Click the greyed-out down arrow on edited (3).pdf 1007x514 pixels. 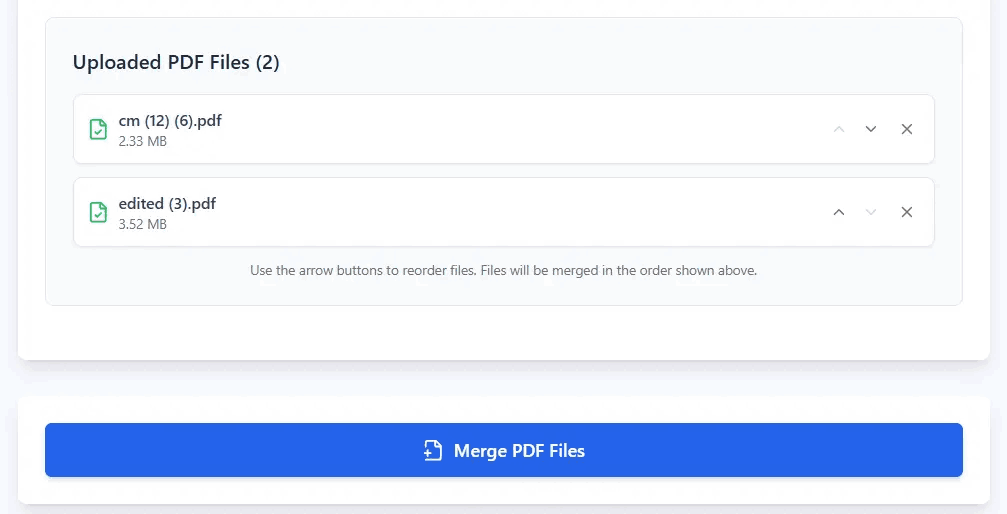[x=871, y=212]
